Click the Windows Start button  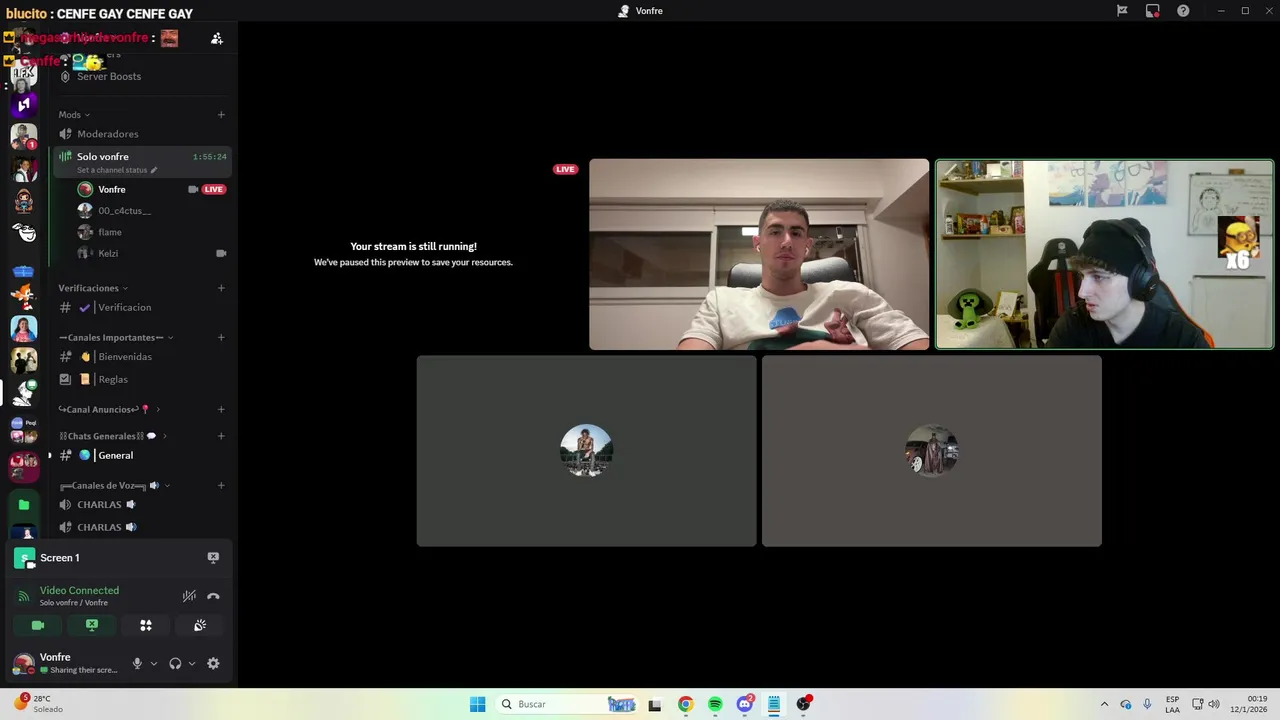[x=478, y=704]
